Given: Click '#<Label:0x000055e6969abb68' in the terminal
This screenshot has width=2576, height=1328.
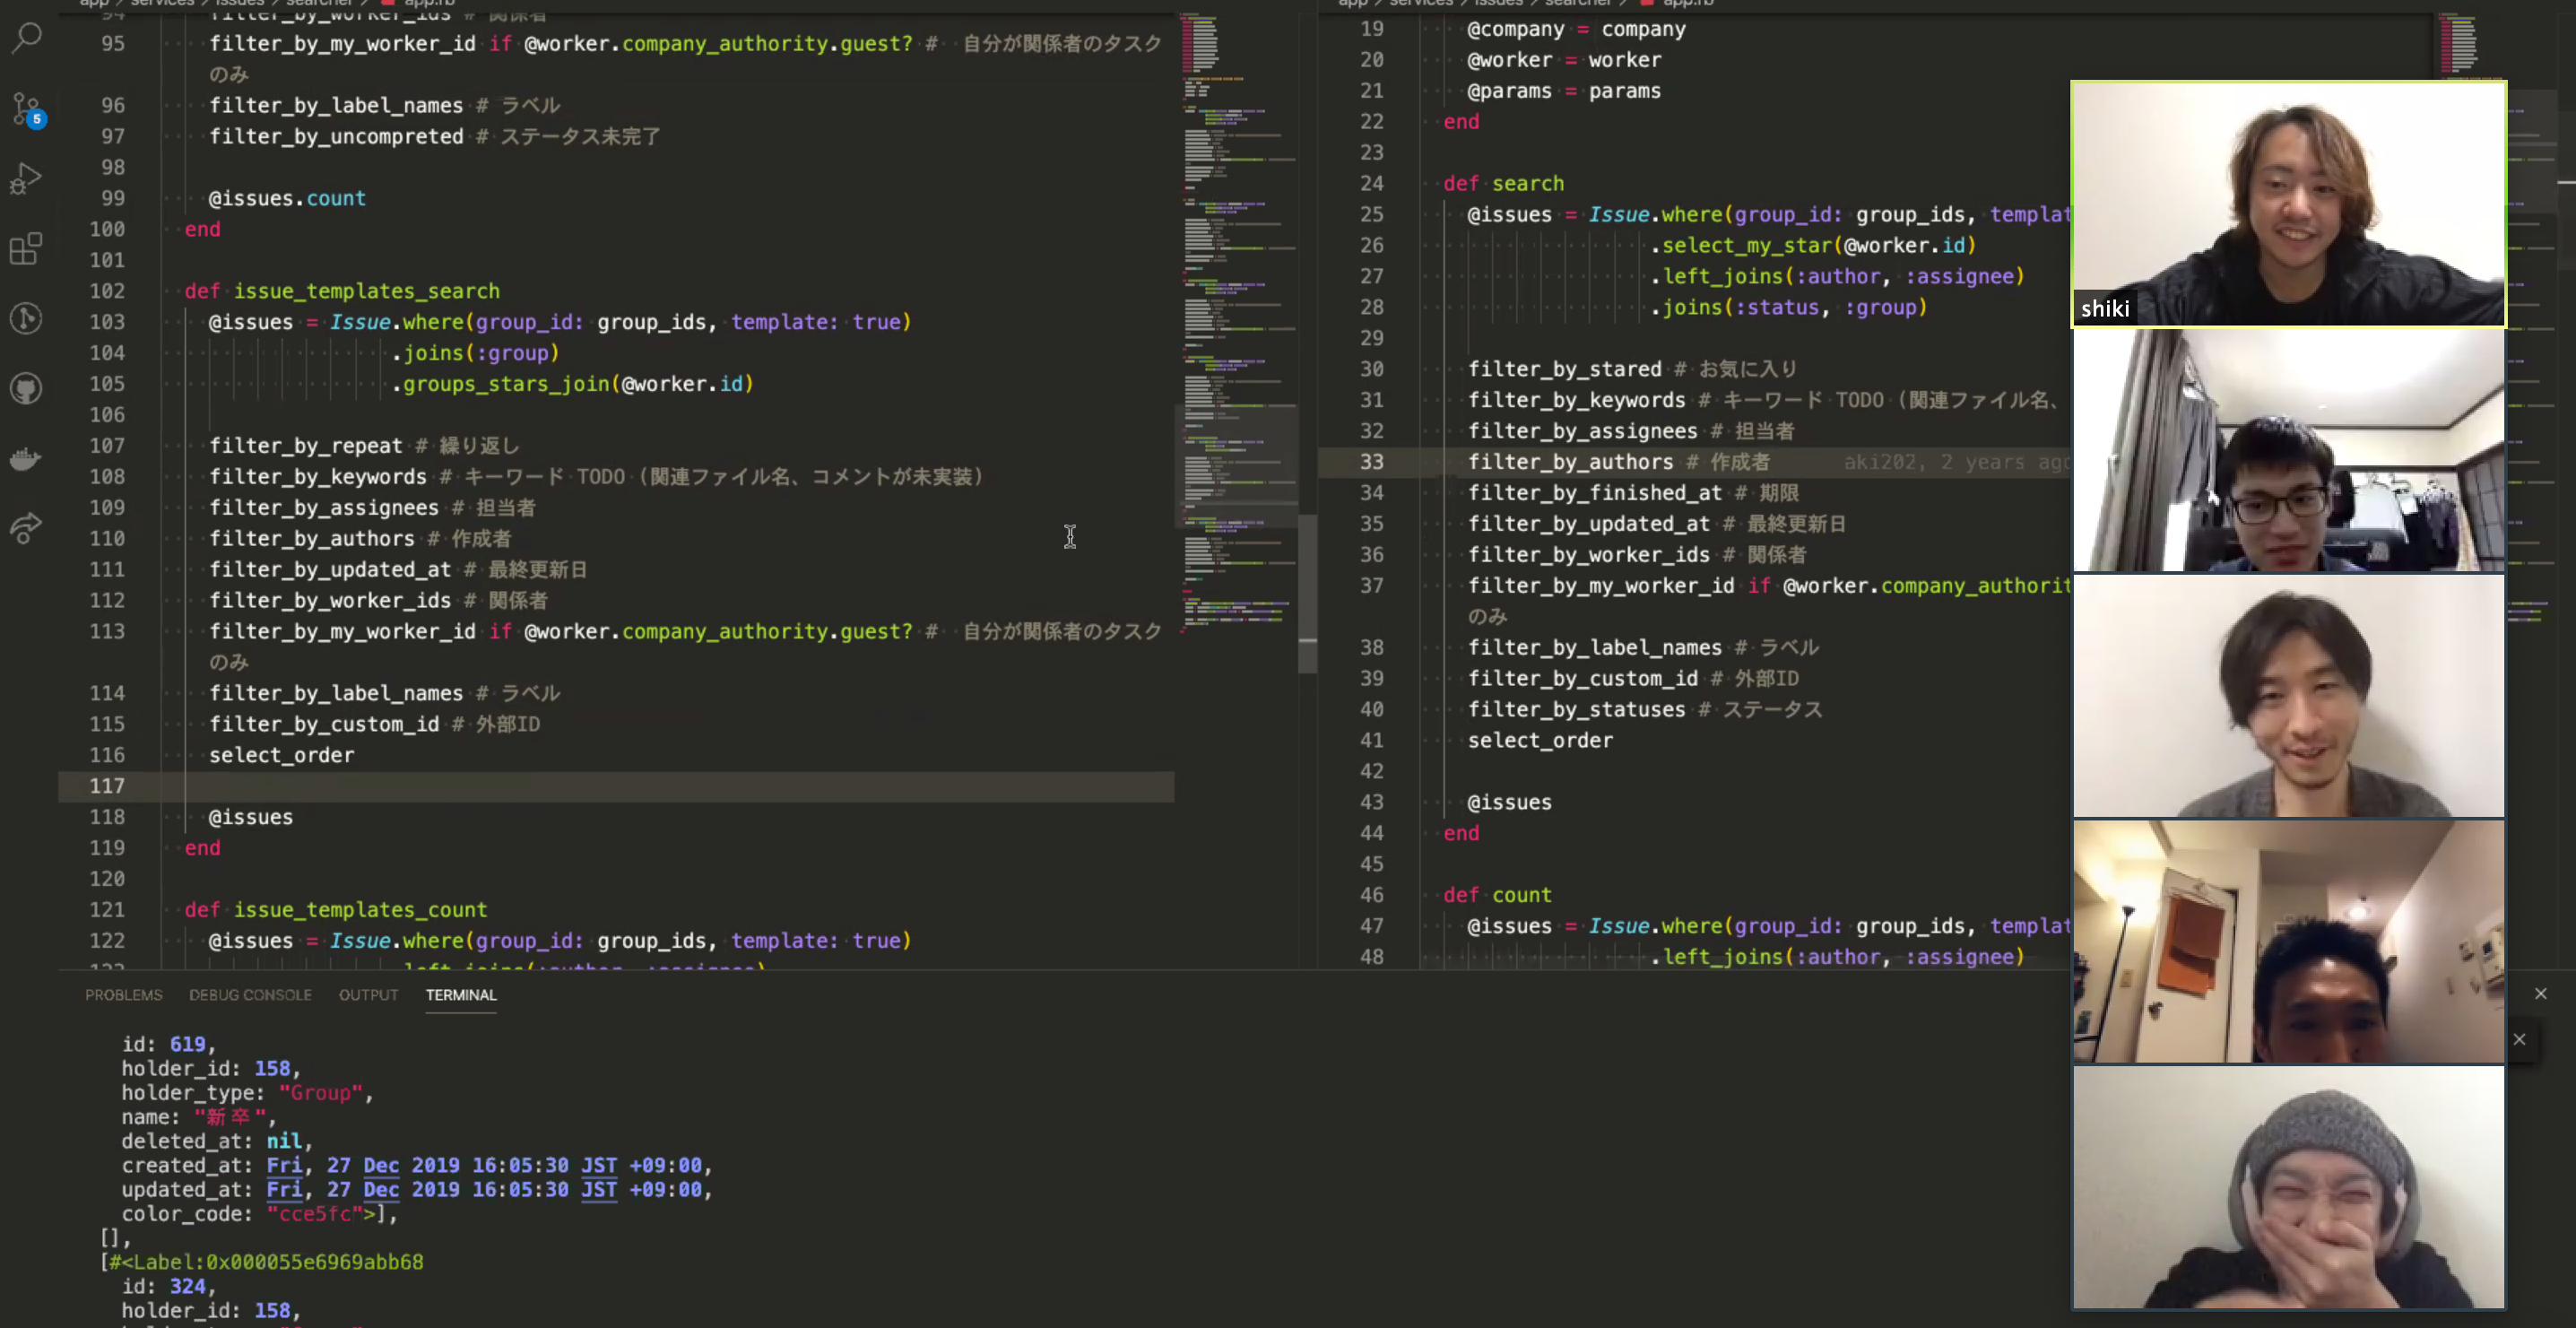Looking at the screenshot, I should 265,1262.
